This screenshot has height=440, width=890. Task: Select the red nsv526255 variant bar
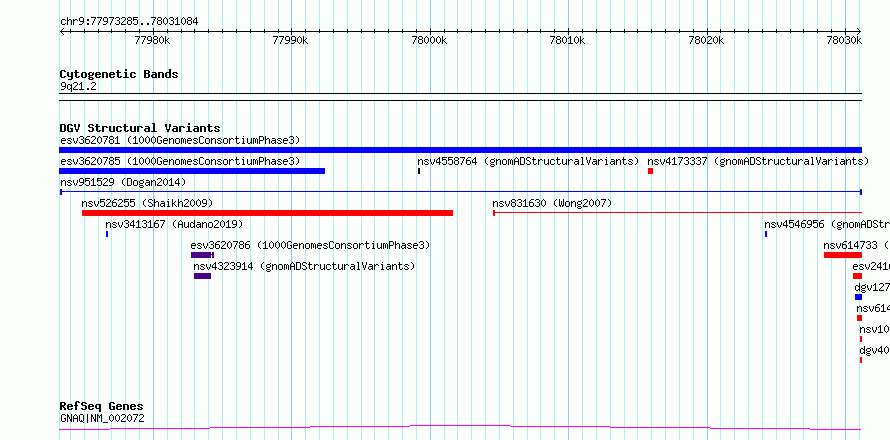[x=267, y=213]
